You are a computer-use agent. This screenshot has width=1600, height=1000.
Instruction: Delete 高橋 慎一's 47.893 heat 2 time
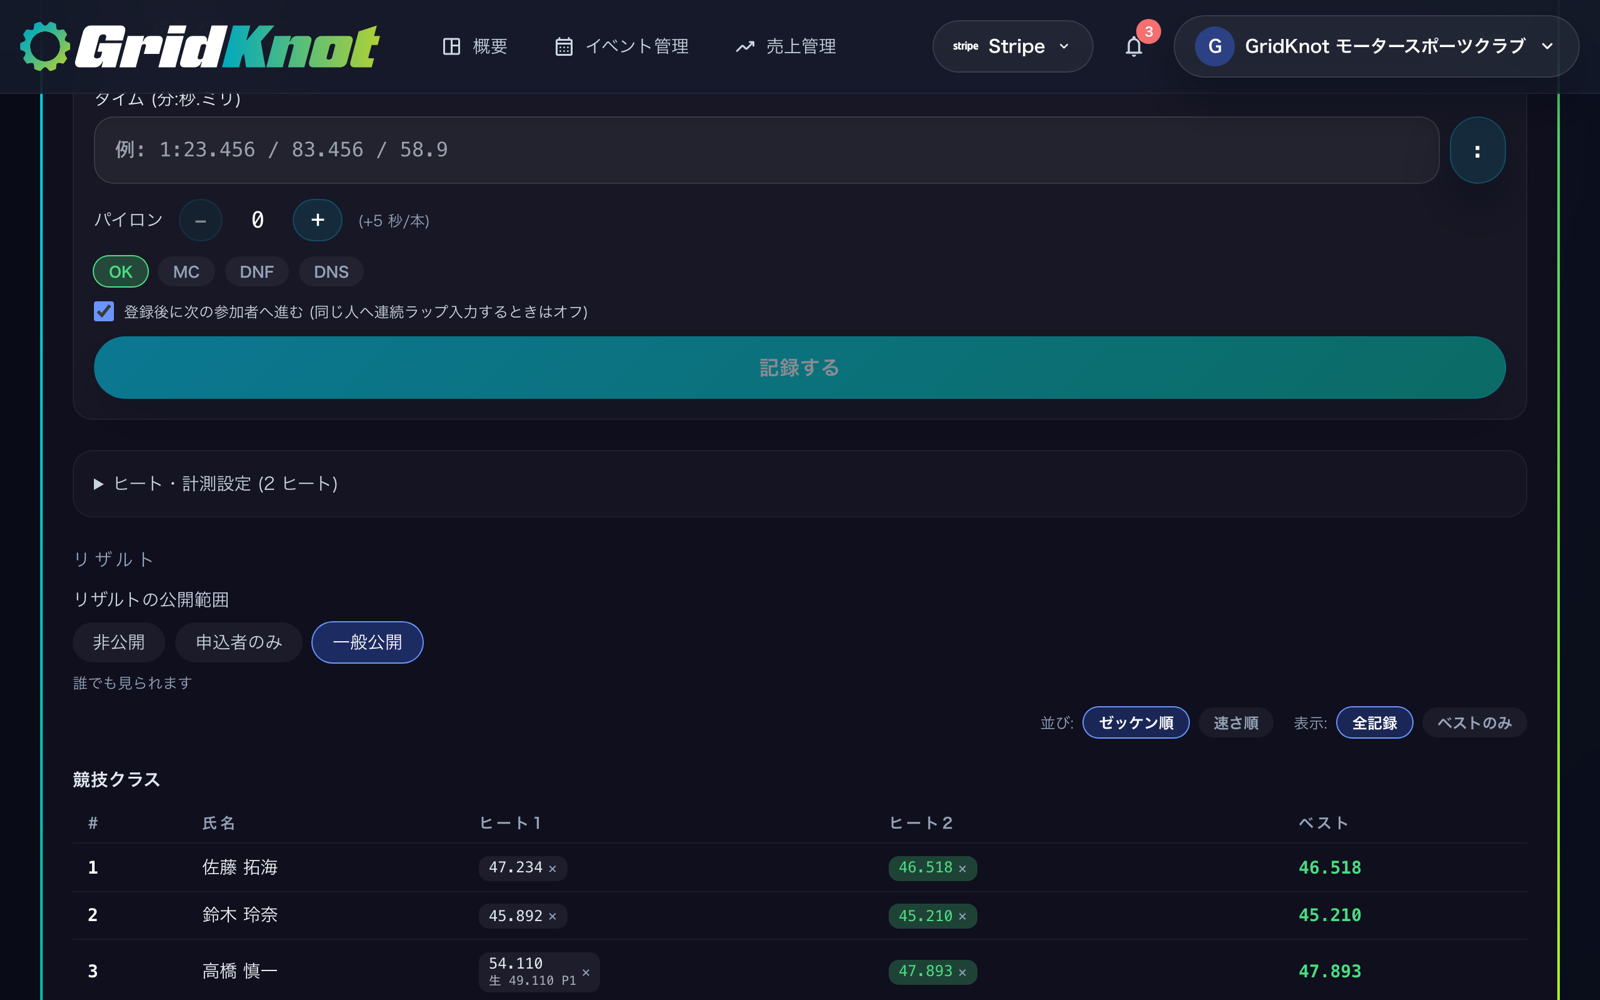(962, 973)
